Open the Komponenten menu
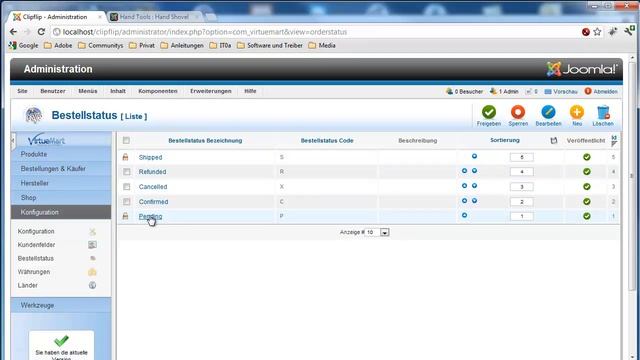Image resolution: width=640 pixels, height=360 pixels. 158,91
